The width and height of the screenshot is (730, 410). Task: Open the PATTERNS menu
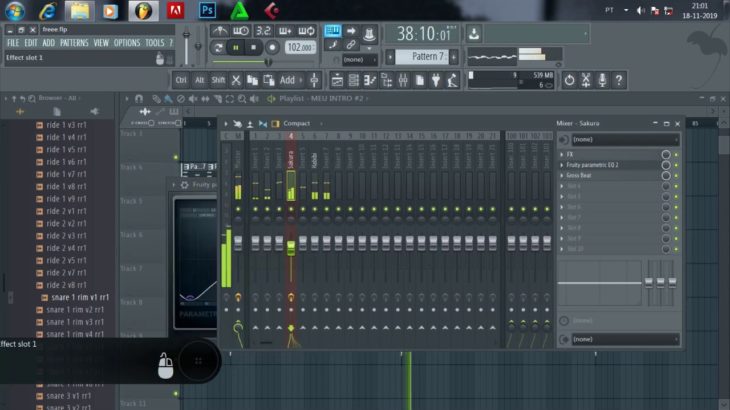(x=74, y=43)
